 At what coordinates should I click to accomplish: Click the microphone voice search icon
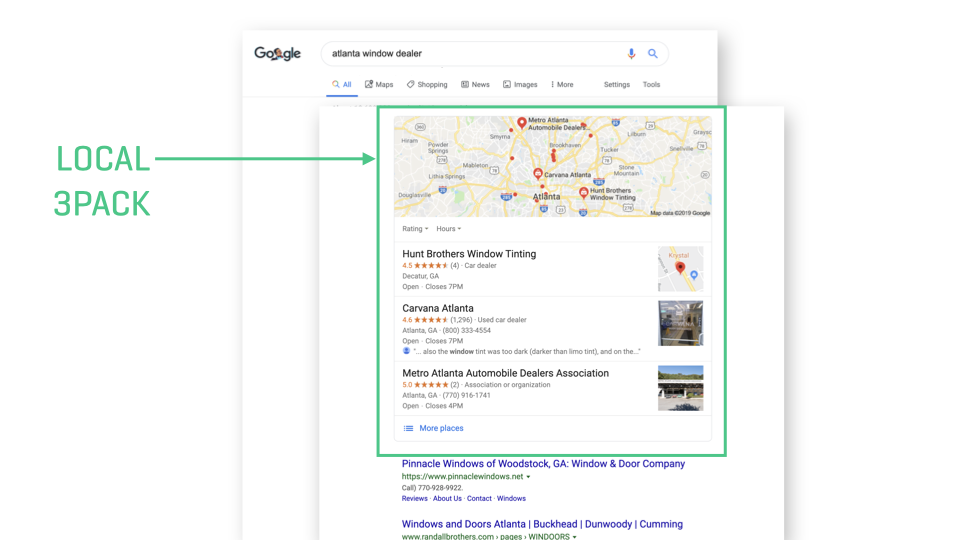pos(631,54)
